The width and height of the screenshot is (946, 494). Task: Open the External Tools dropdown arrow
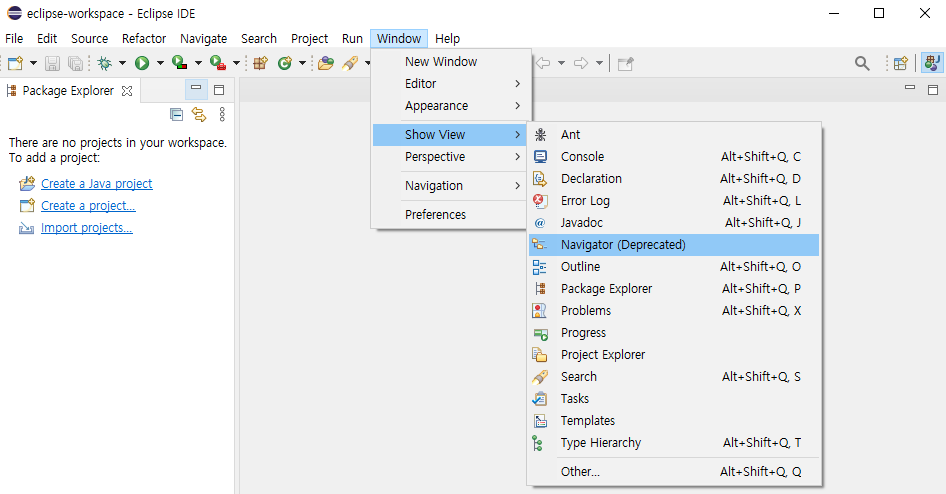pyautogui.click(x=236, y=63)
